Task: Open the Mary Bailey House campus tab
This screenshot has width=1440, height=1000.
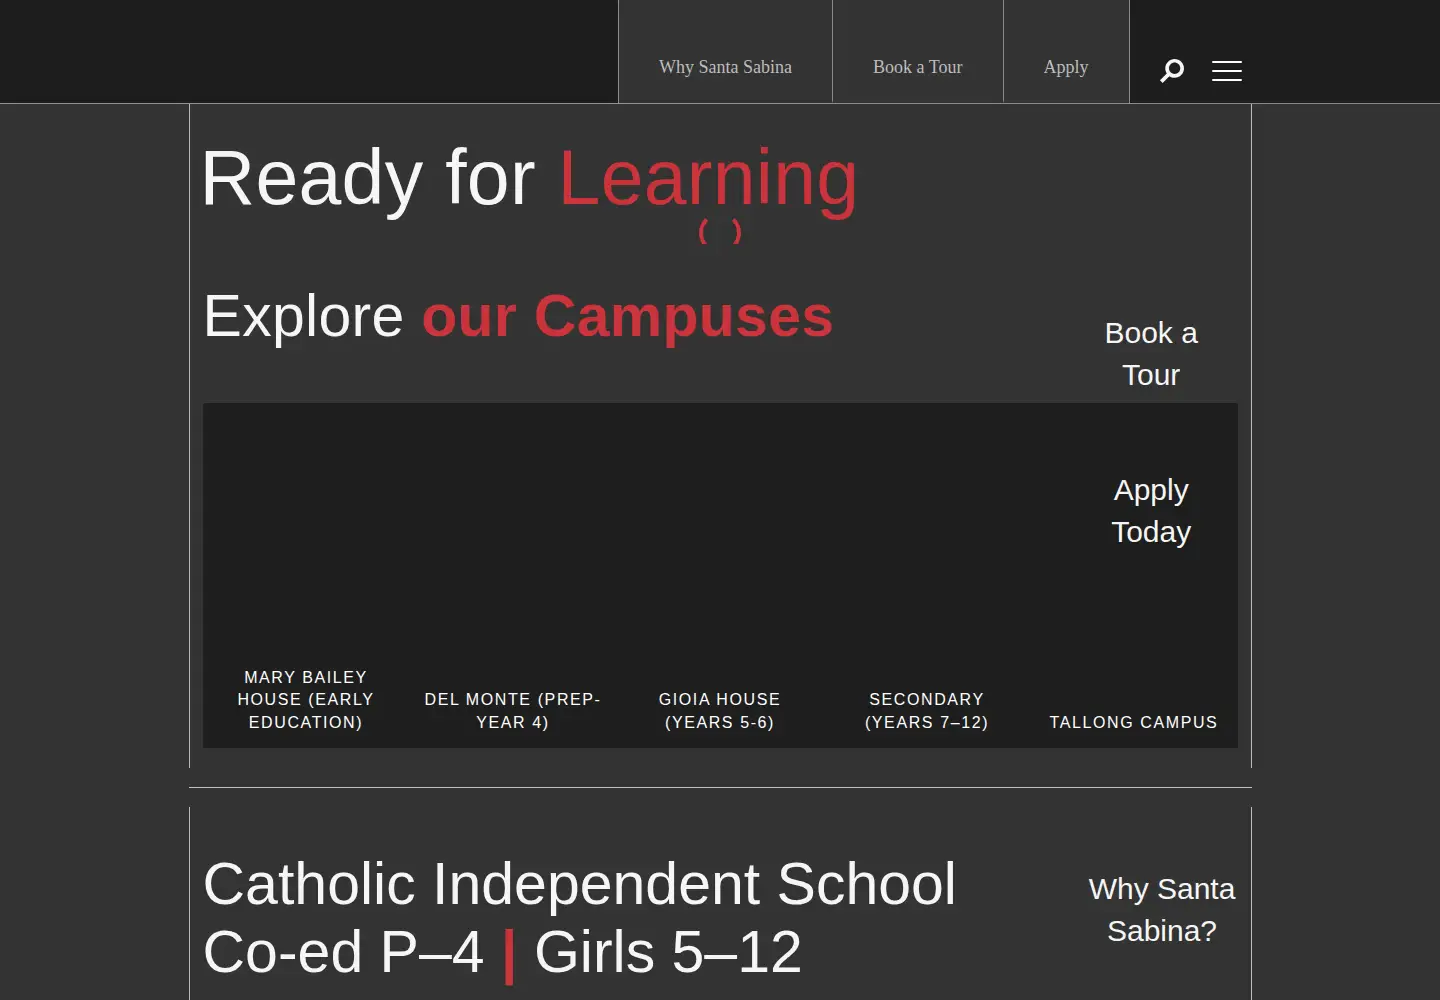Action: pyautogui.click(x=306, y=700)
